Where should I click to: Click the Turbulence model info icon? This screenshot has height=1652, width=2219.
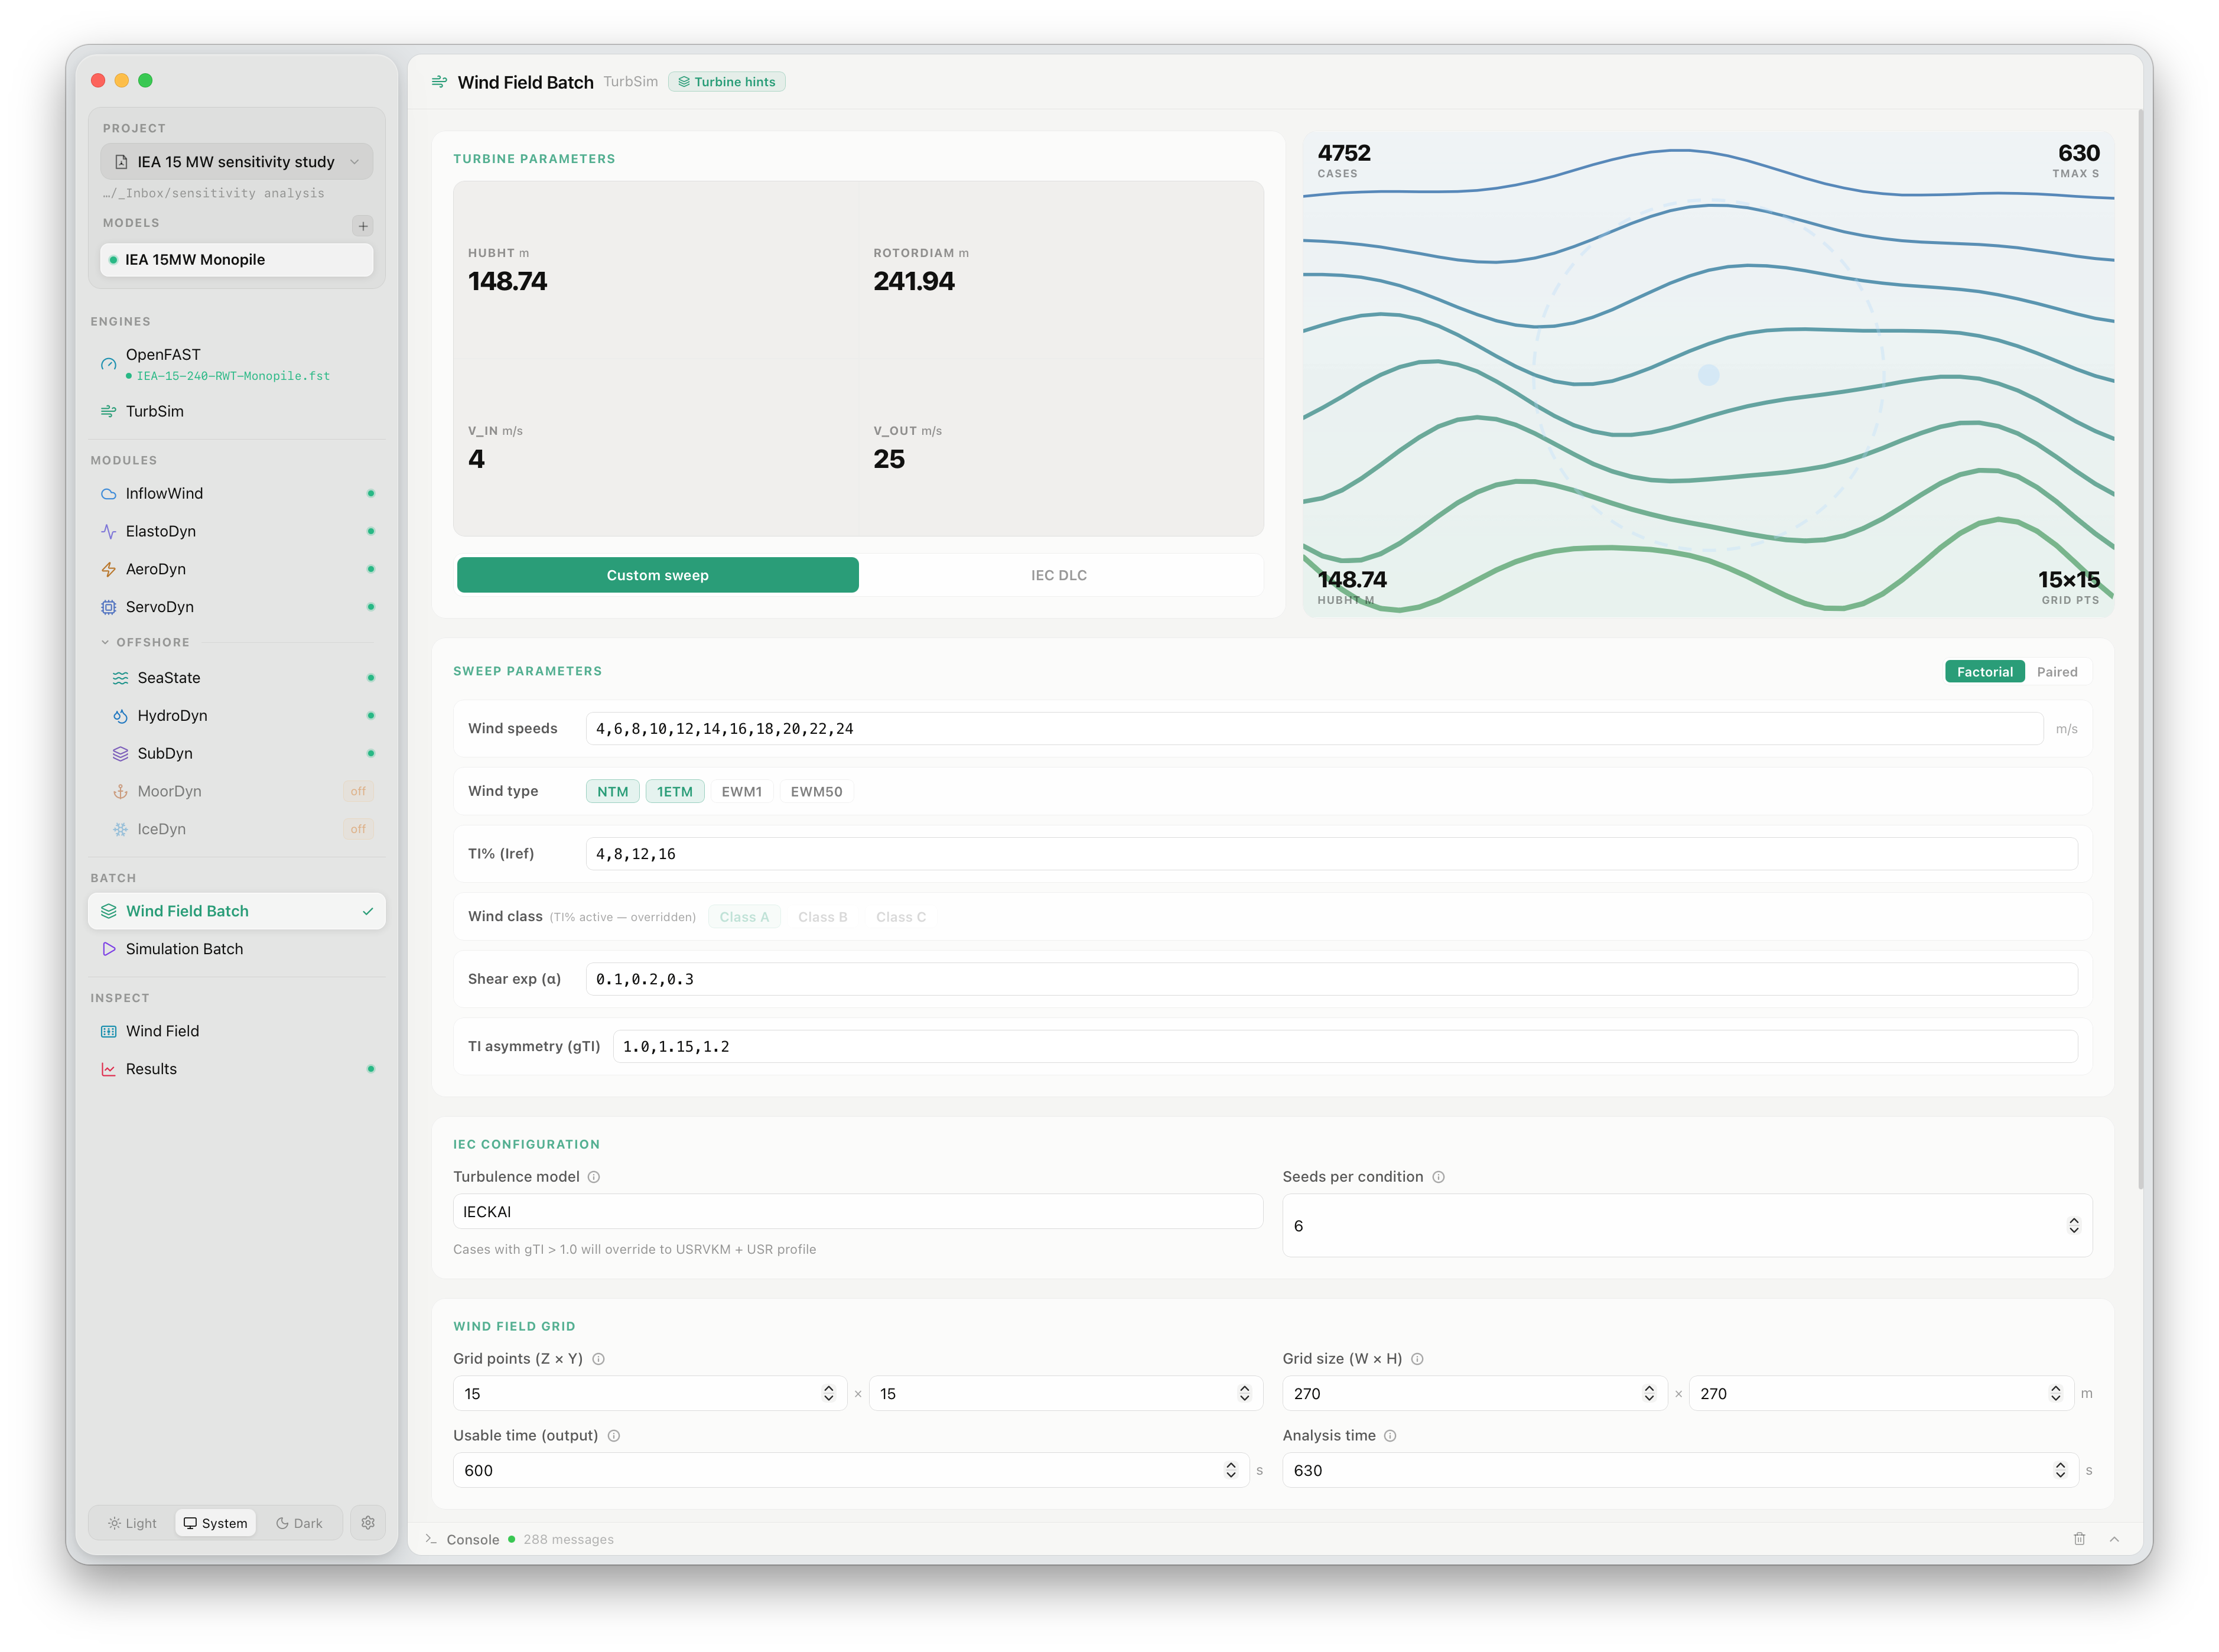pos(594,1176)
